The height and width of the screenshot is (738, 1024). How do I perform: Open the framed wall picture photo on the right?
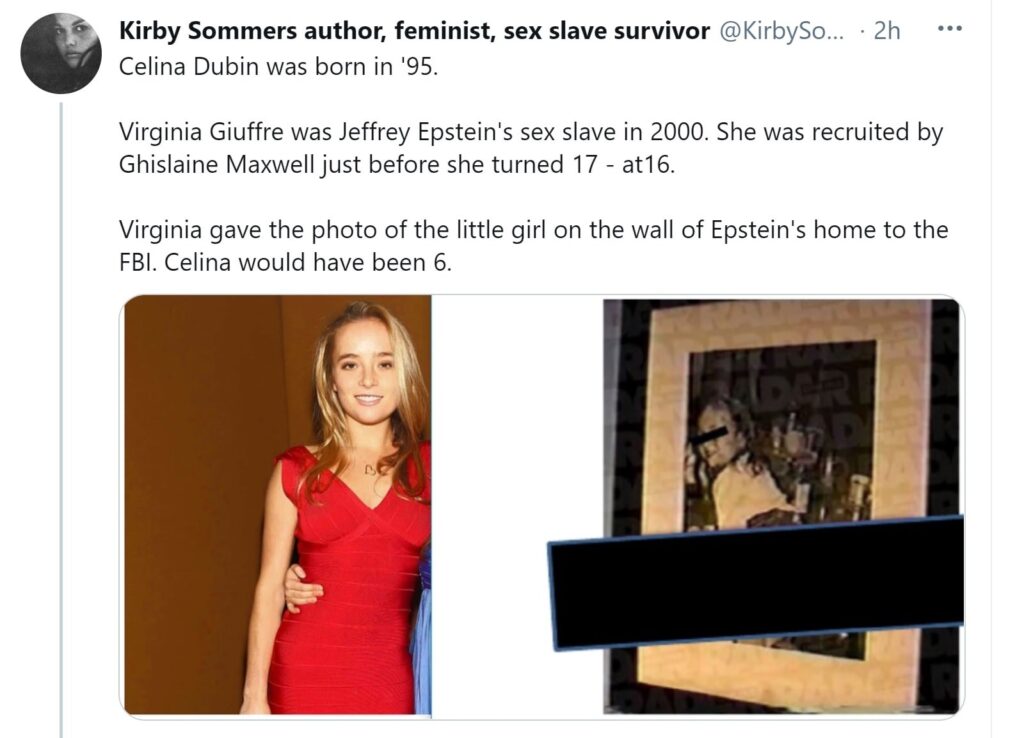tap(781, 506)
